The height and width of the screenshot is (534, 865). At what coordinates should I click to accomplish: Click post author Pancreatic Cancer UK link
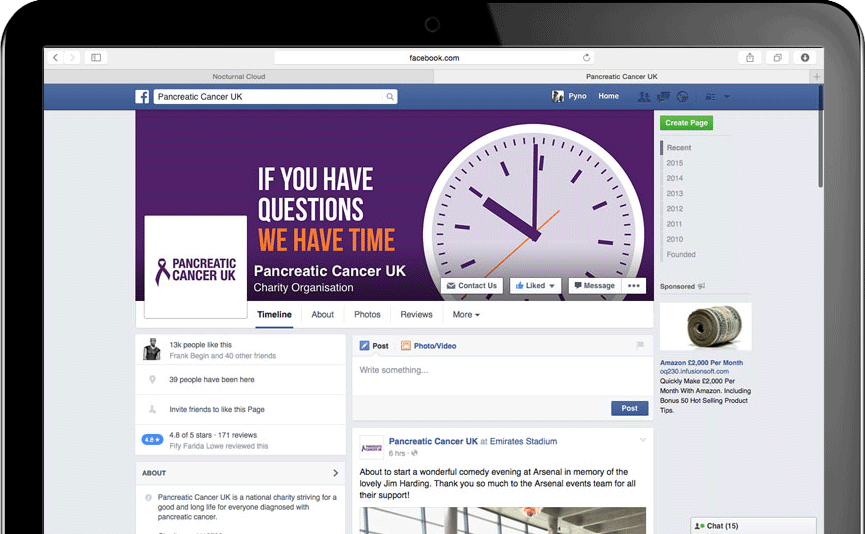coord(433,441)
